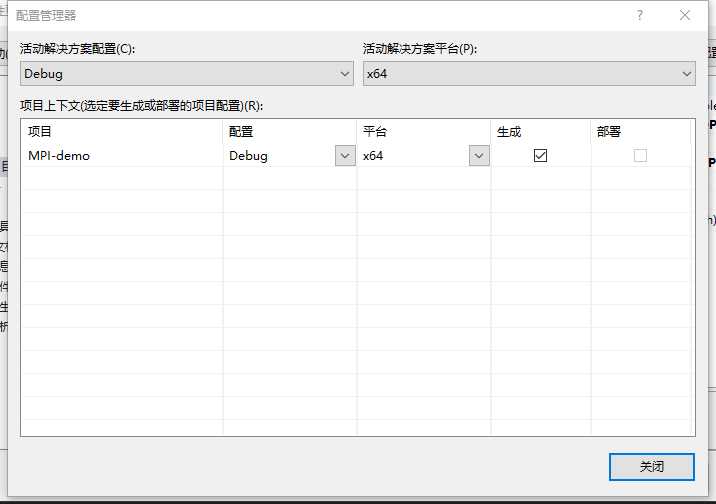Select the MPI-demo project cell
Screen dimensions: 716x504
122,156
